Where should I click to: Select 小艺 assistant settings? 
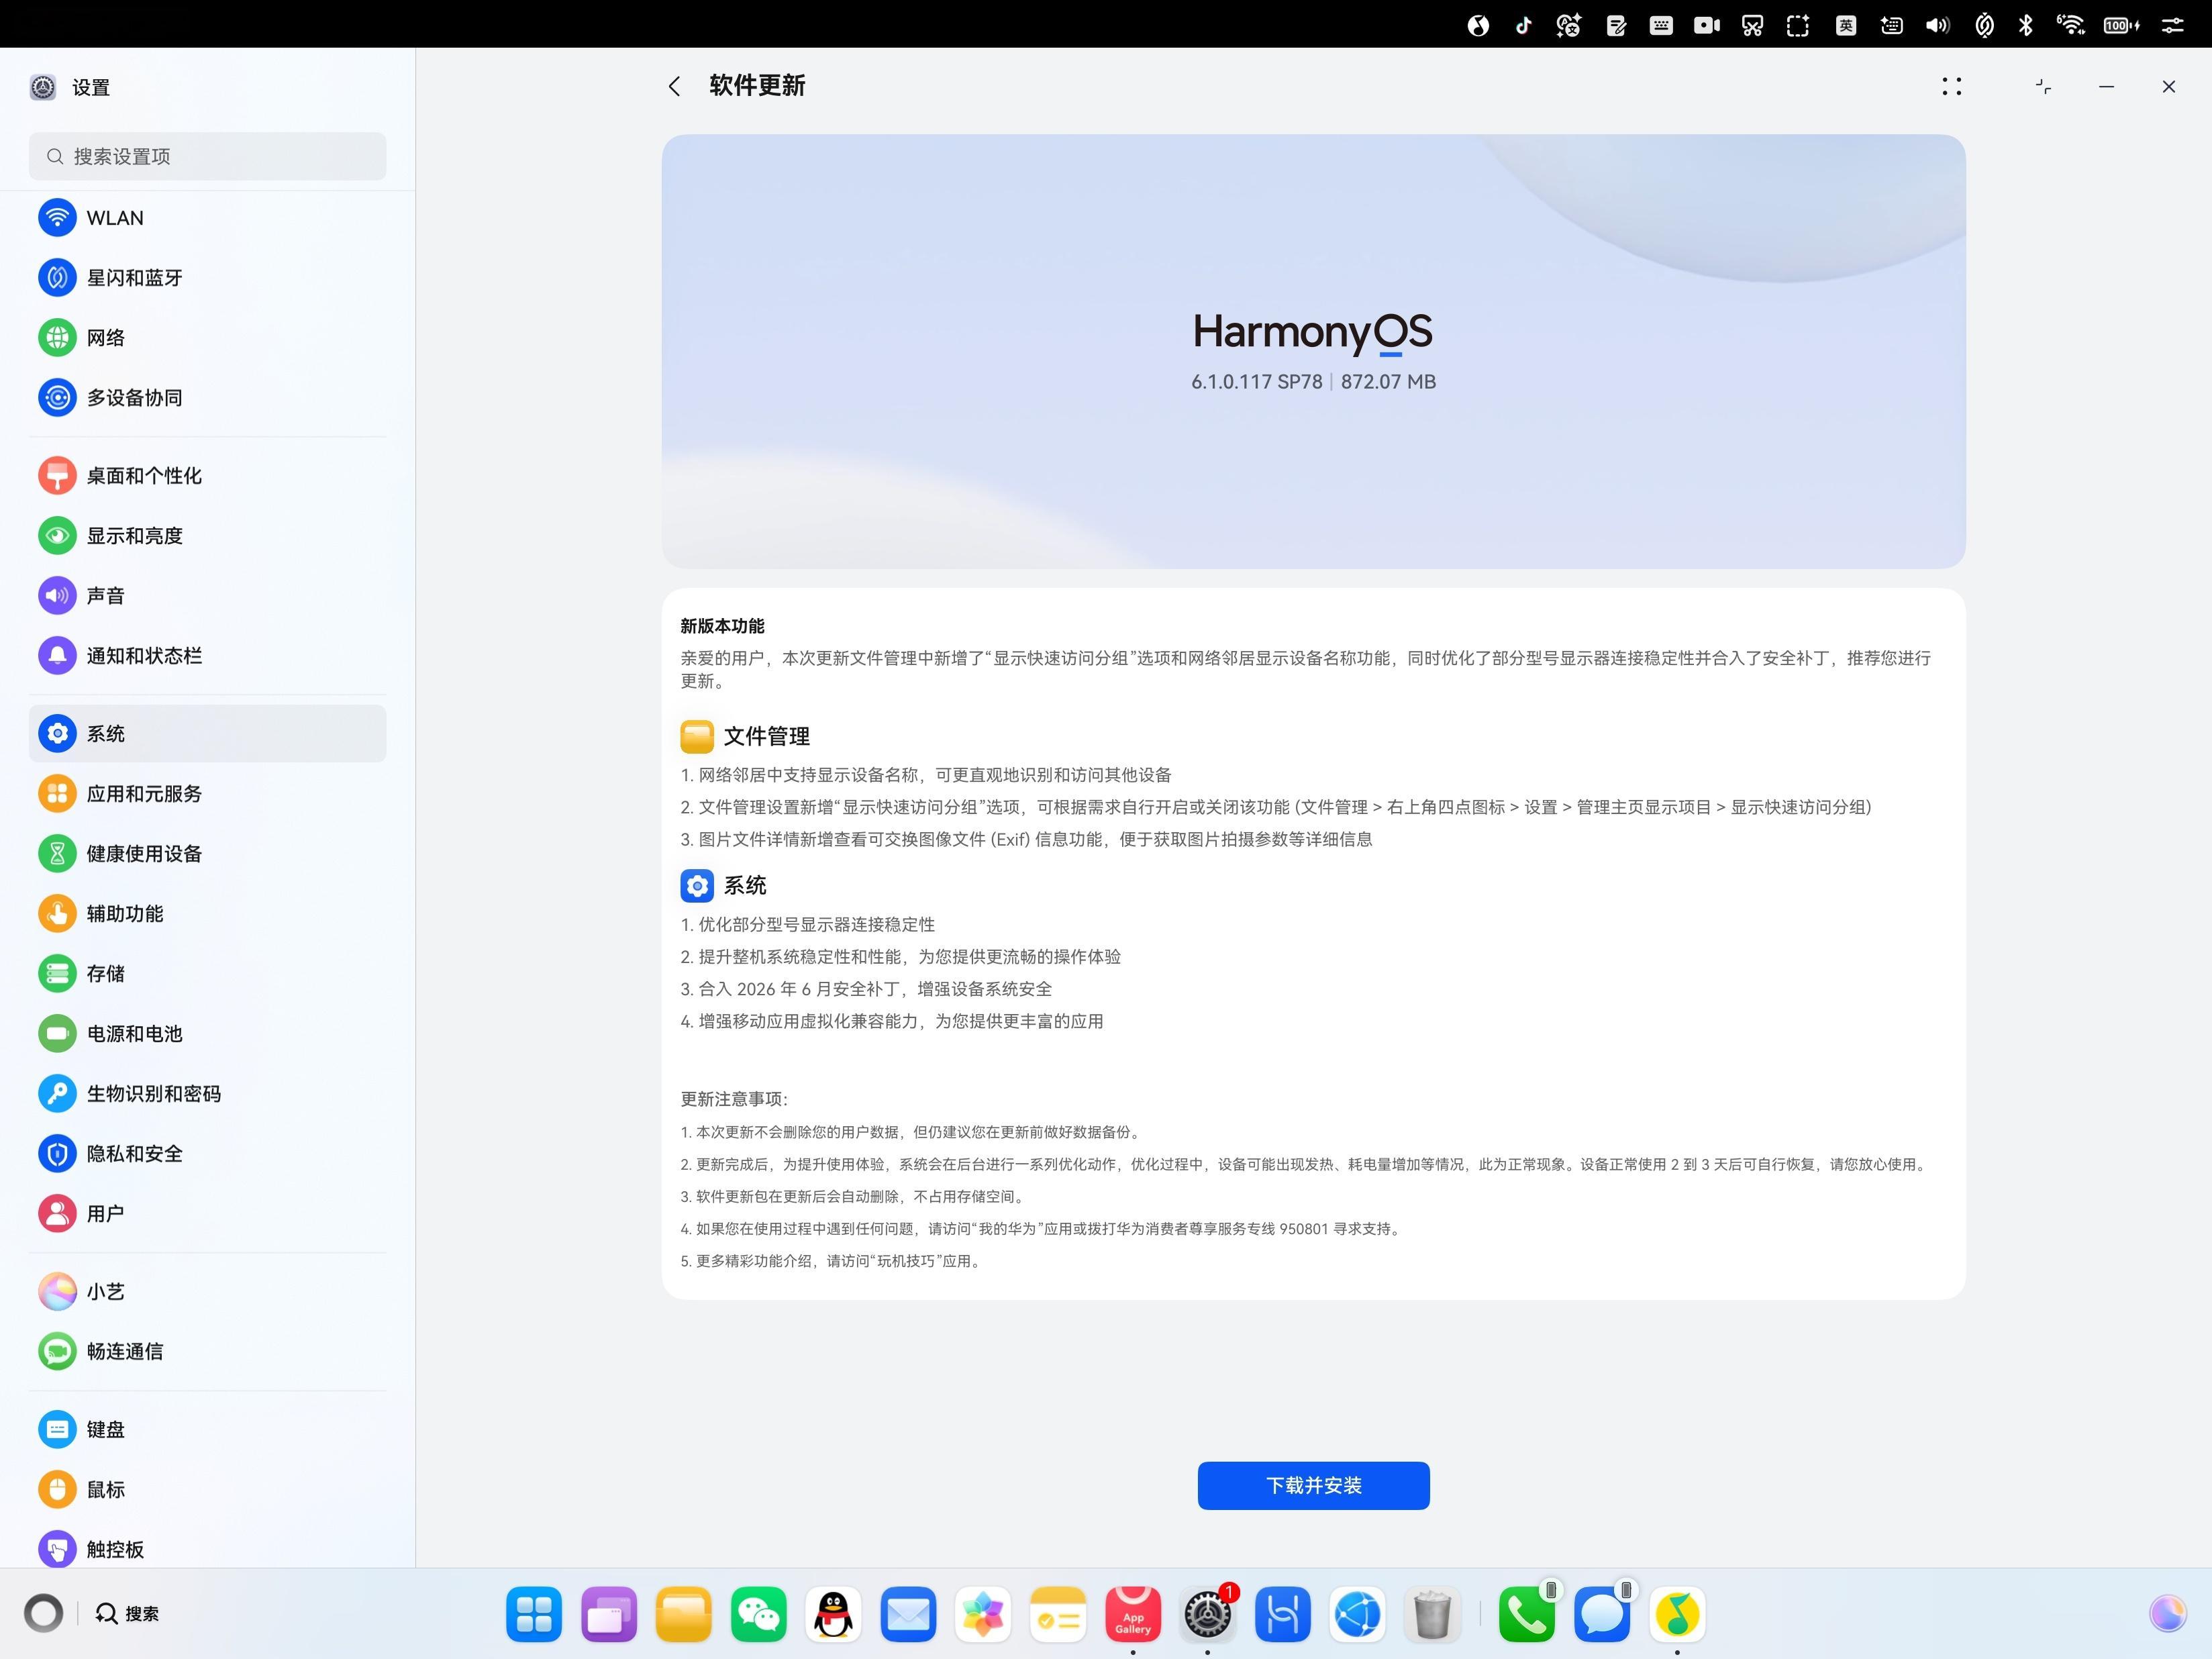pos(207,1292)
